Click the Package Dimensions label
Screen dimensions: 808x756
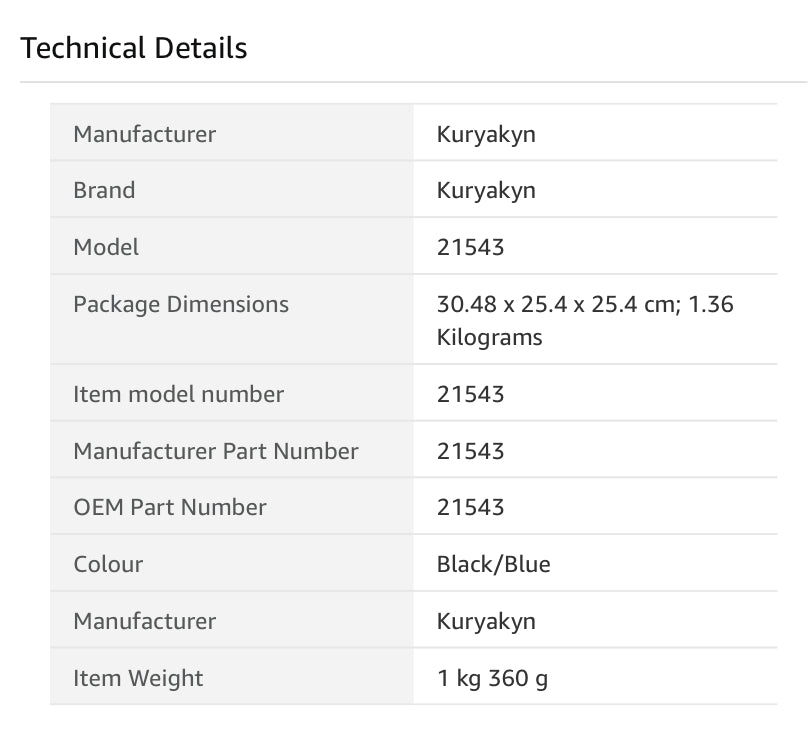181,304
